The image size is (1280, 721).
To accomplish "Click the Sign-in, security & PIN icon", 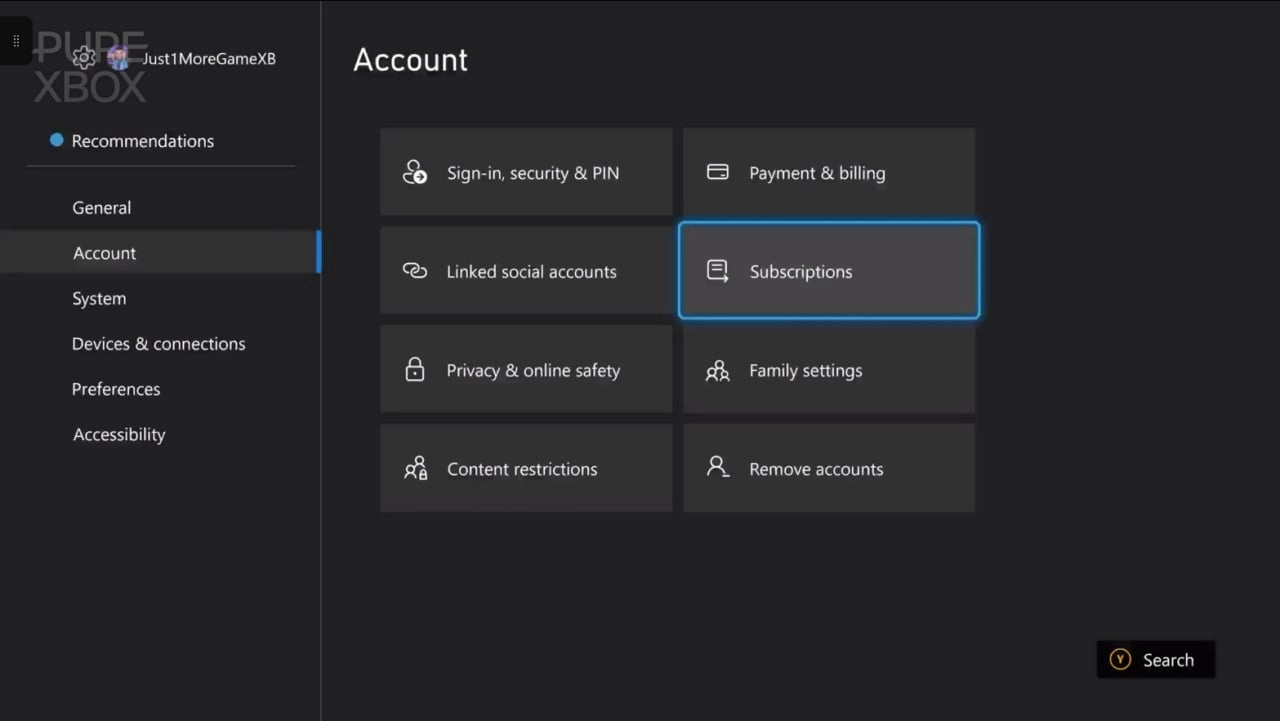I will 415,172.
